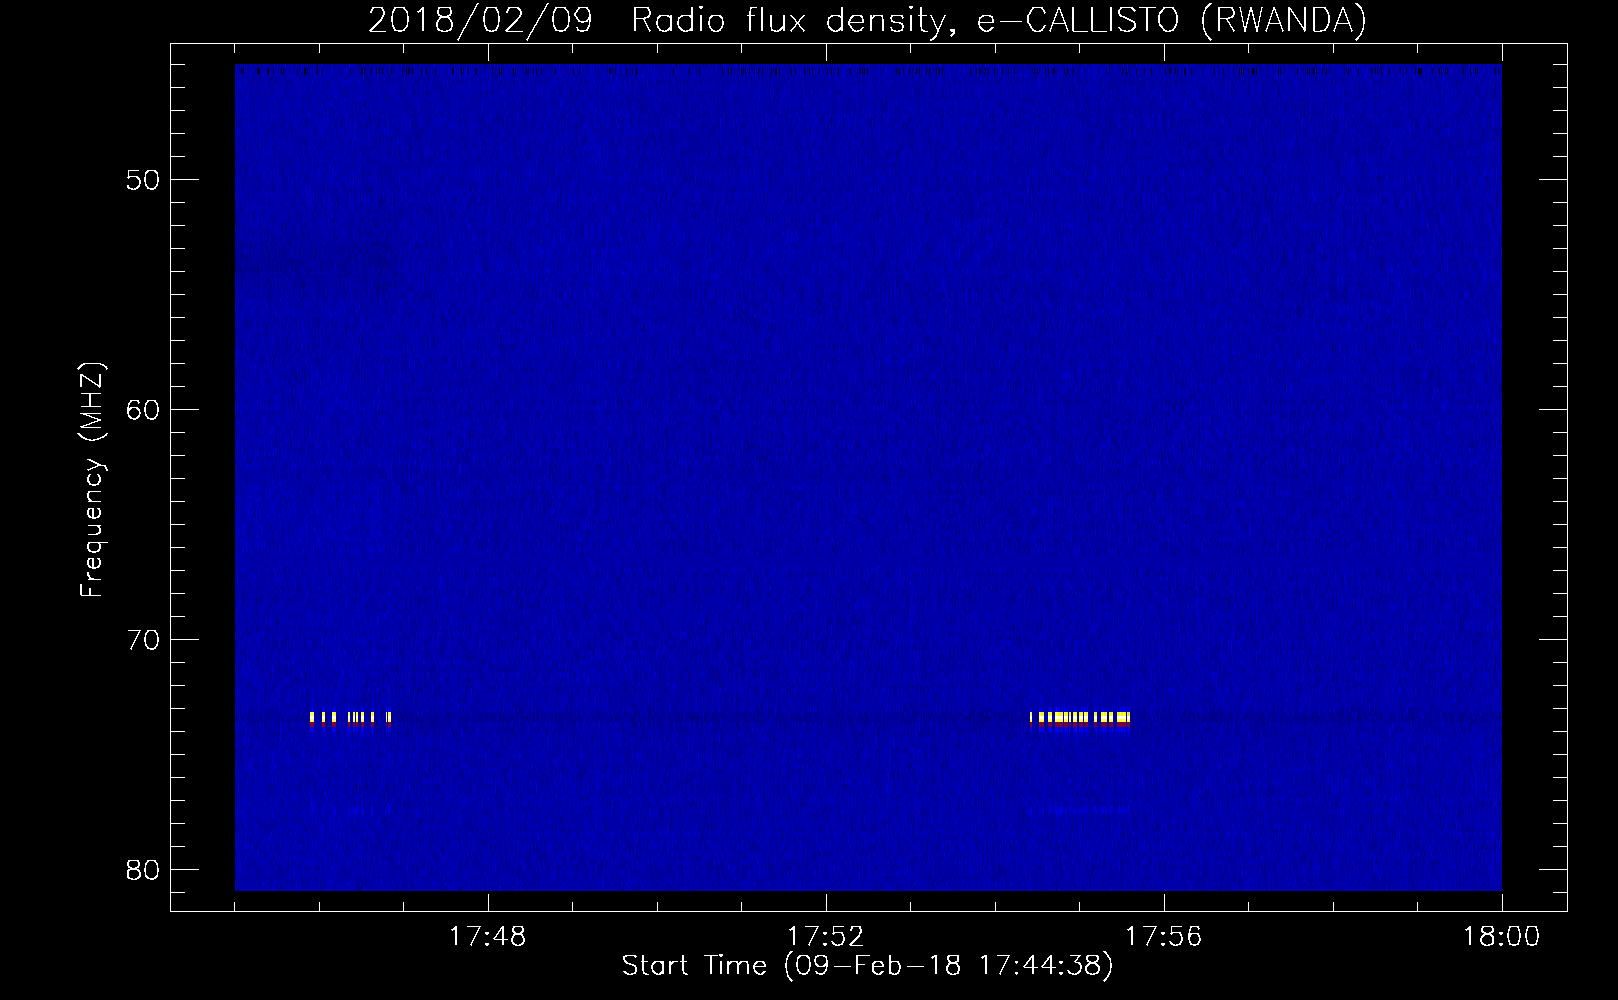Click the "50" frequency tick label
Viewport: 1618px width, 1000px height.
(x=143, y=180)
